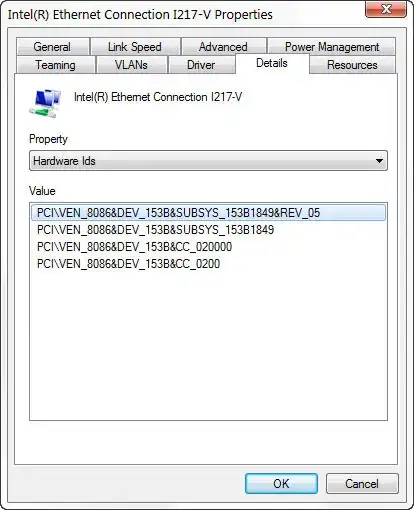
Task: Open the Power Management tab
Action: point(332,47)
